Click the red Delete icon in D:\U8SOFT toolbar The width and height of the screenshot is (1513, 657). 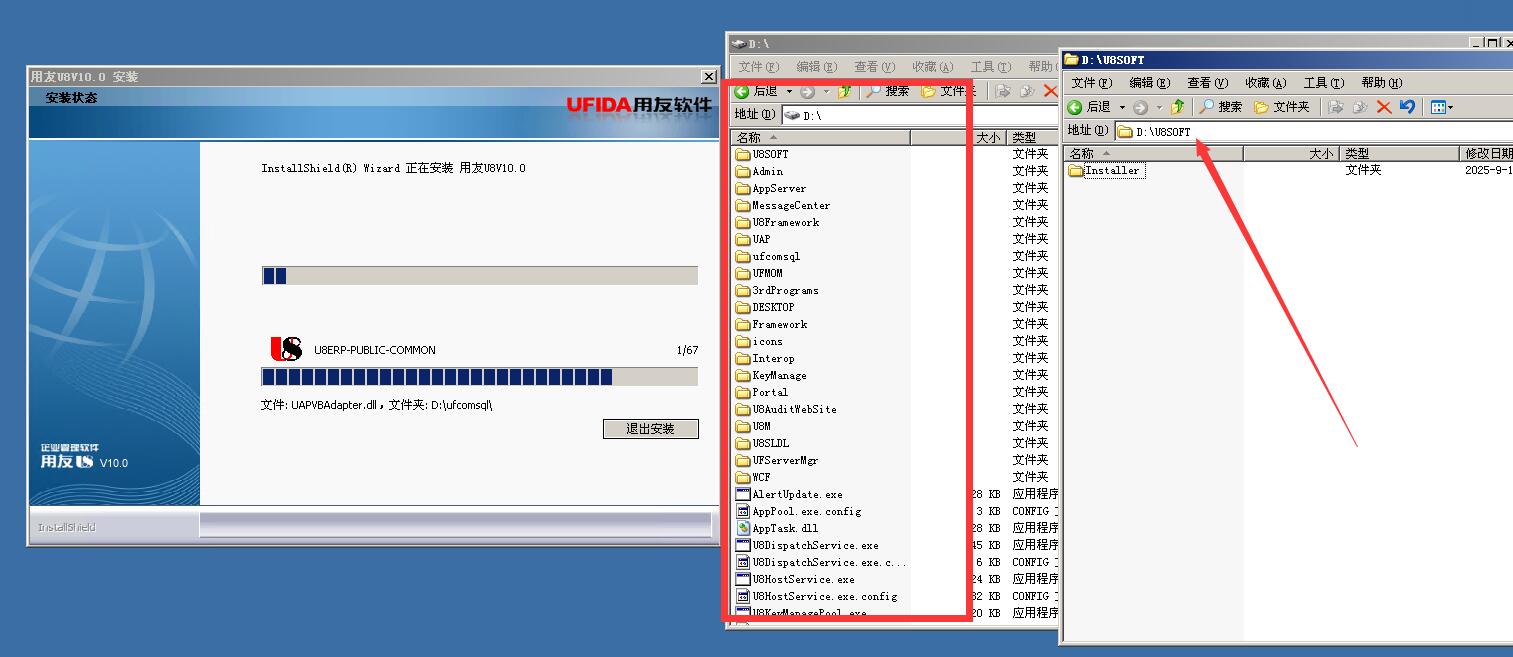1384,107
